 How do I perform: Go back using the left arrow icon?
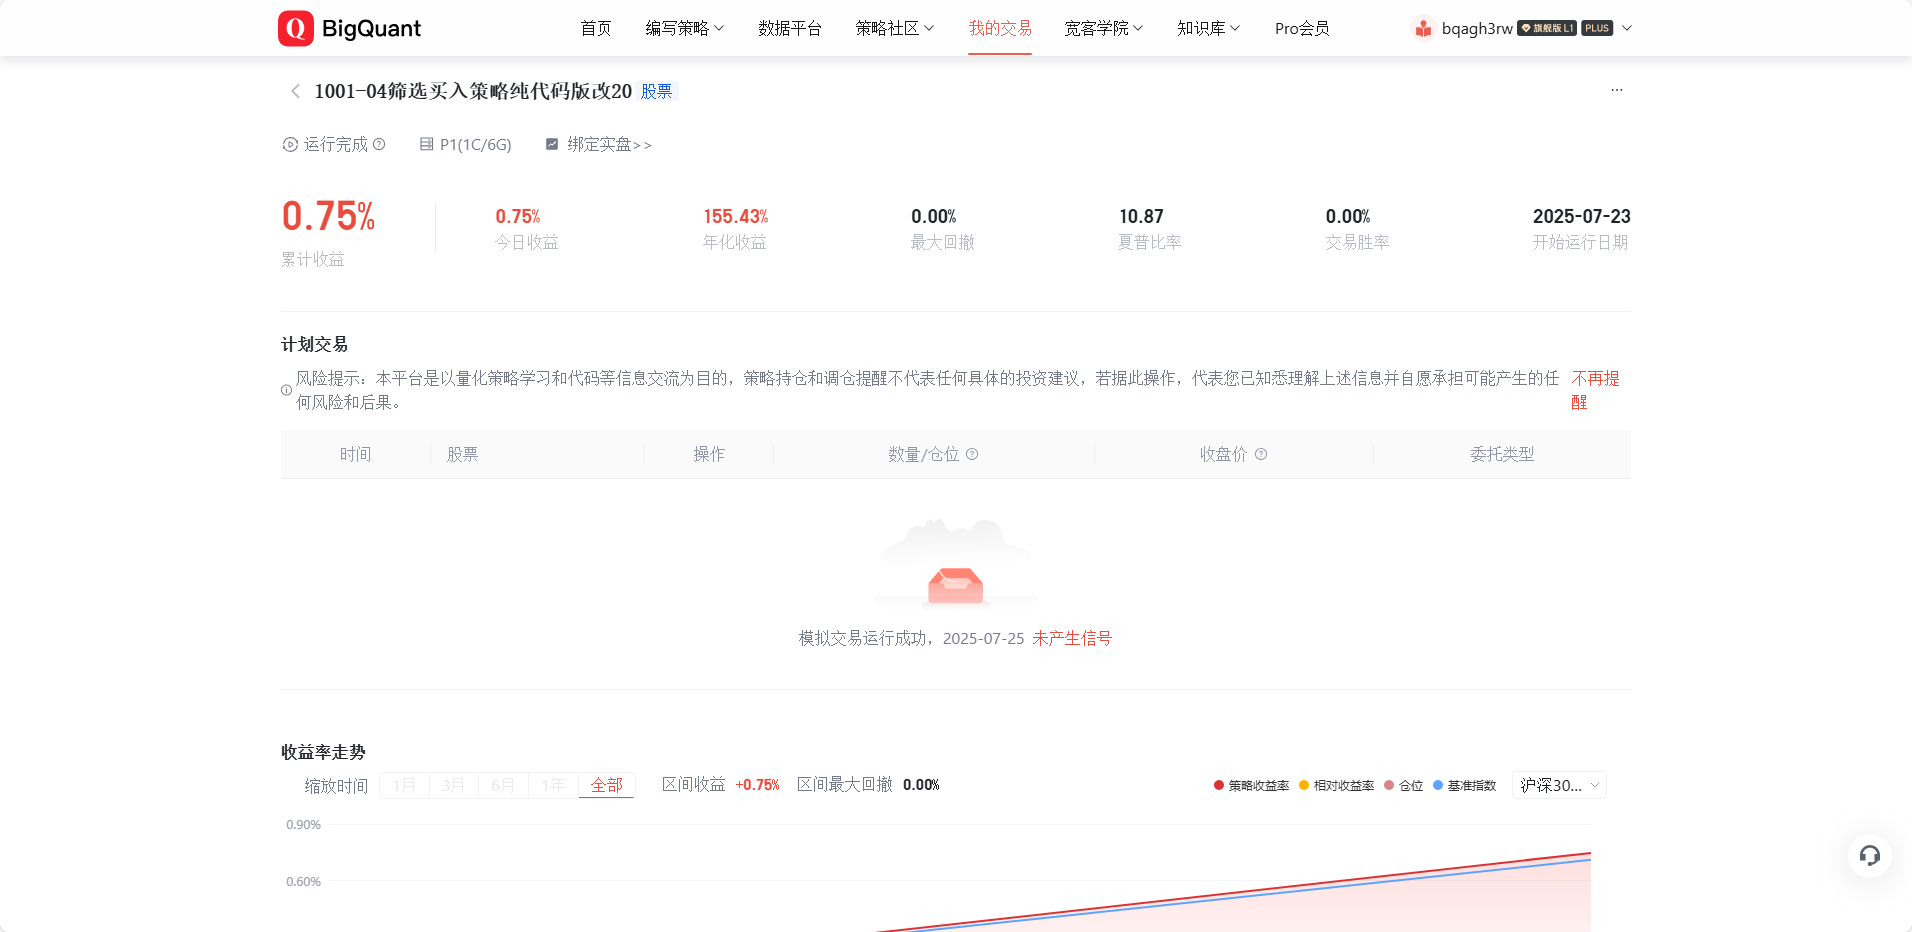click(x=295, y=92)
